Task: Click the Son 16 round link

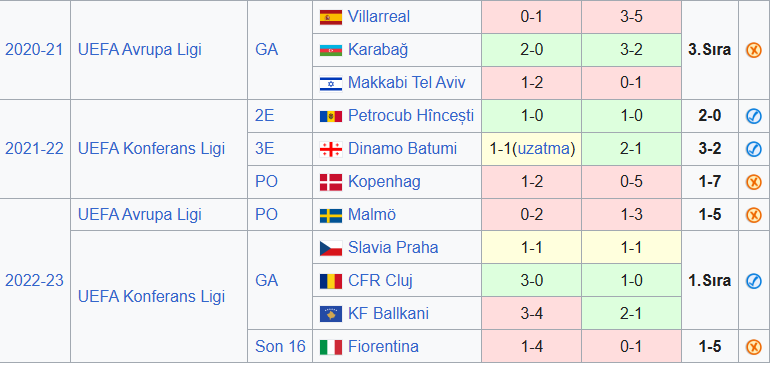Action: point(280,347)
